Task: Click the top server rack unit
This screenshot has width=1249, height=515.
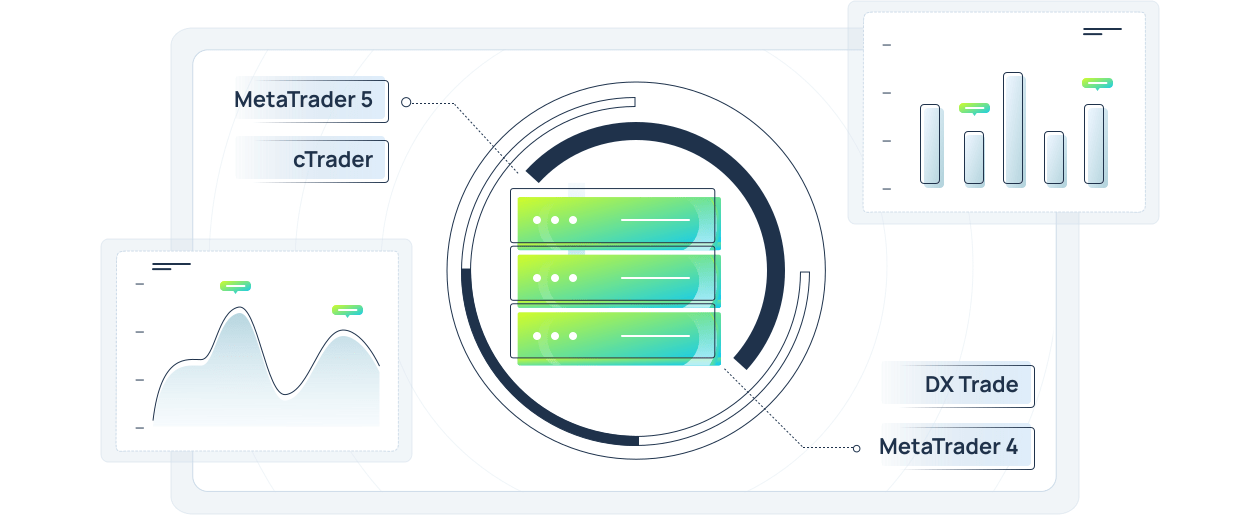Action: coord(615,217)
